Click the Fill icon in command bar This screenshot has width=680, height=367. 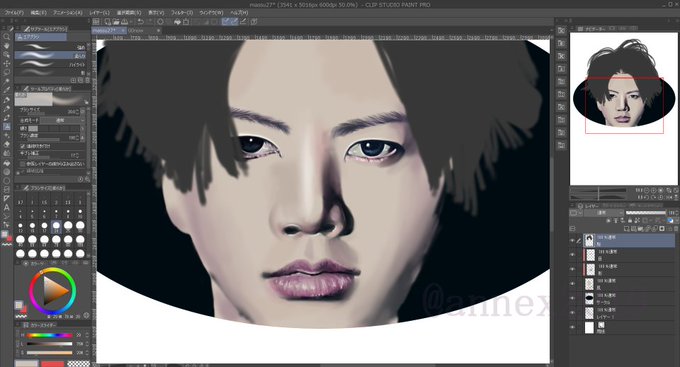point(177,21)
